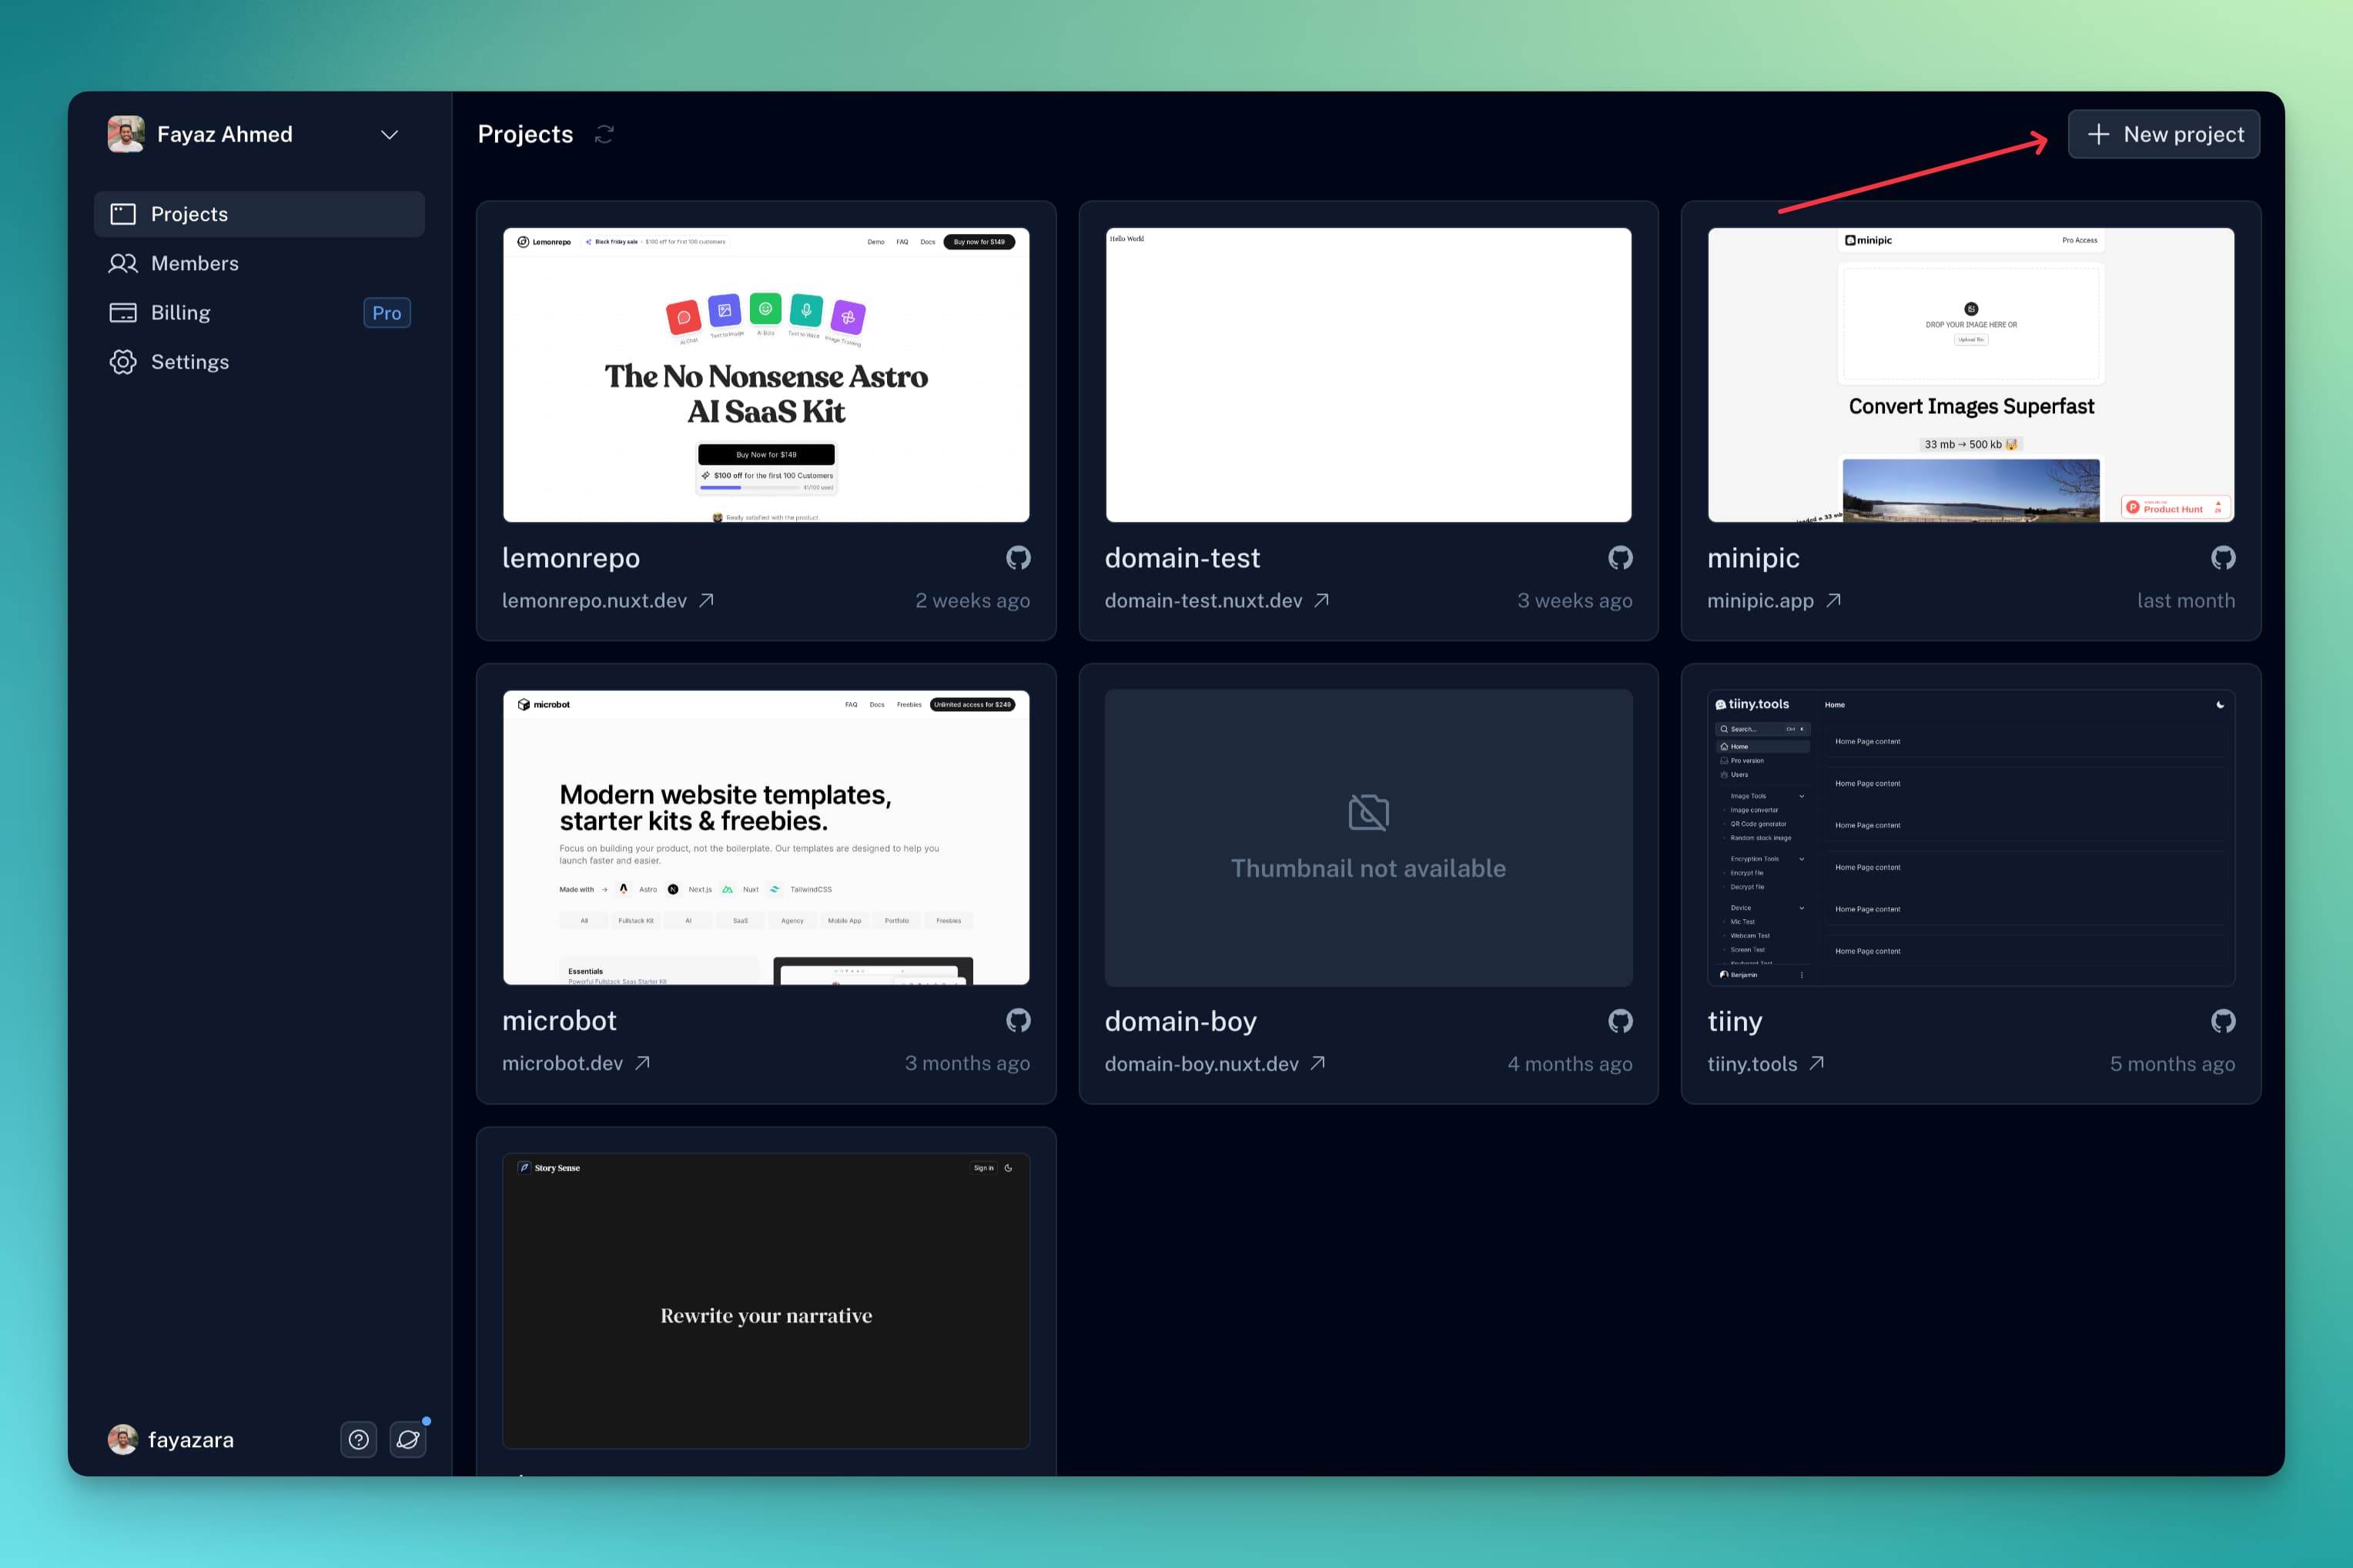Click the Story Sense project thumbnail
The image size is (2353, 1568).
(766, 1300)
